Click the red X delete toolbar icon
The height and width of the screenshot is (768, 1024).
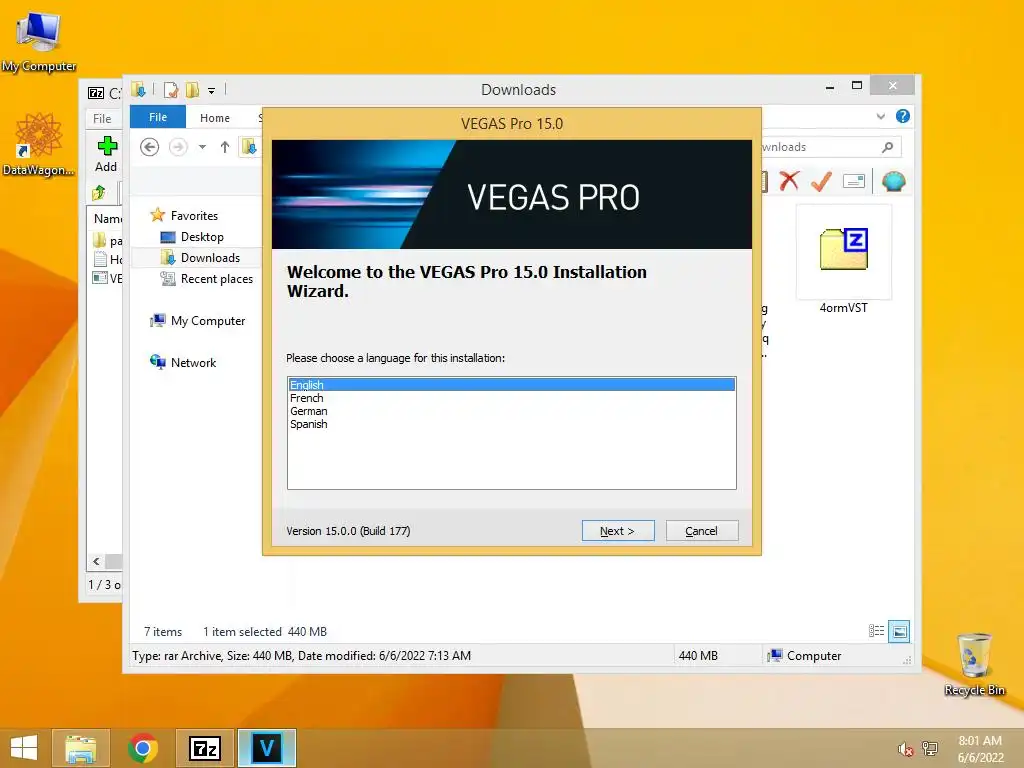789,181
